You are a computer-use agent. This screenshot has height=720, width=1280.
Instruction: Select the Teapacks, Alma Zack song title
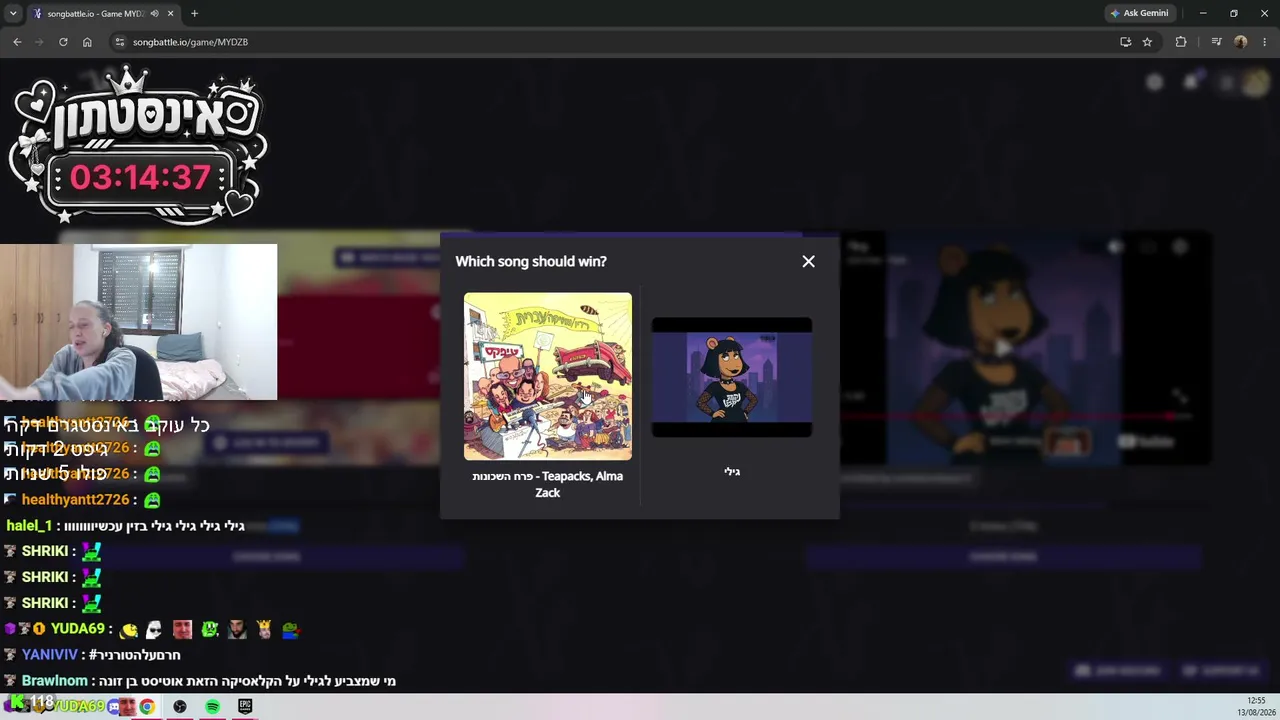(x=548, y=484)
